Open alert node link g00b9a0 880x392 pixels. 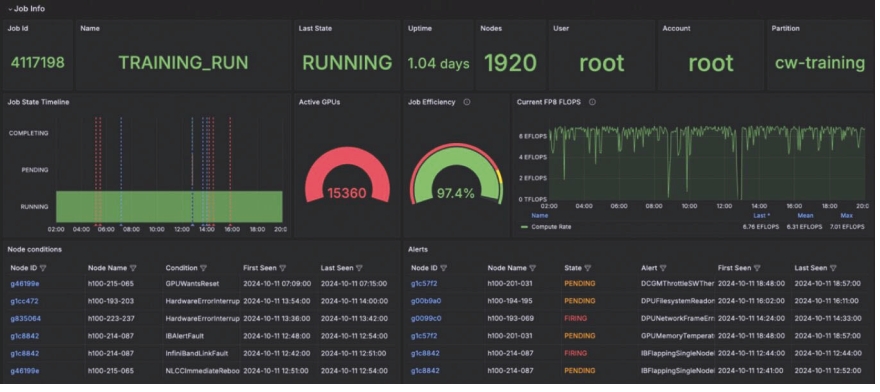click(426, 301)
